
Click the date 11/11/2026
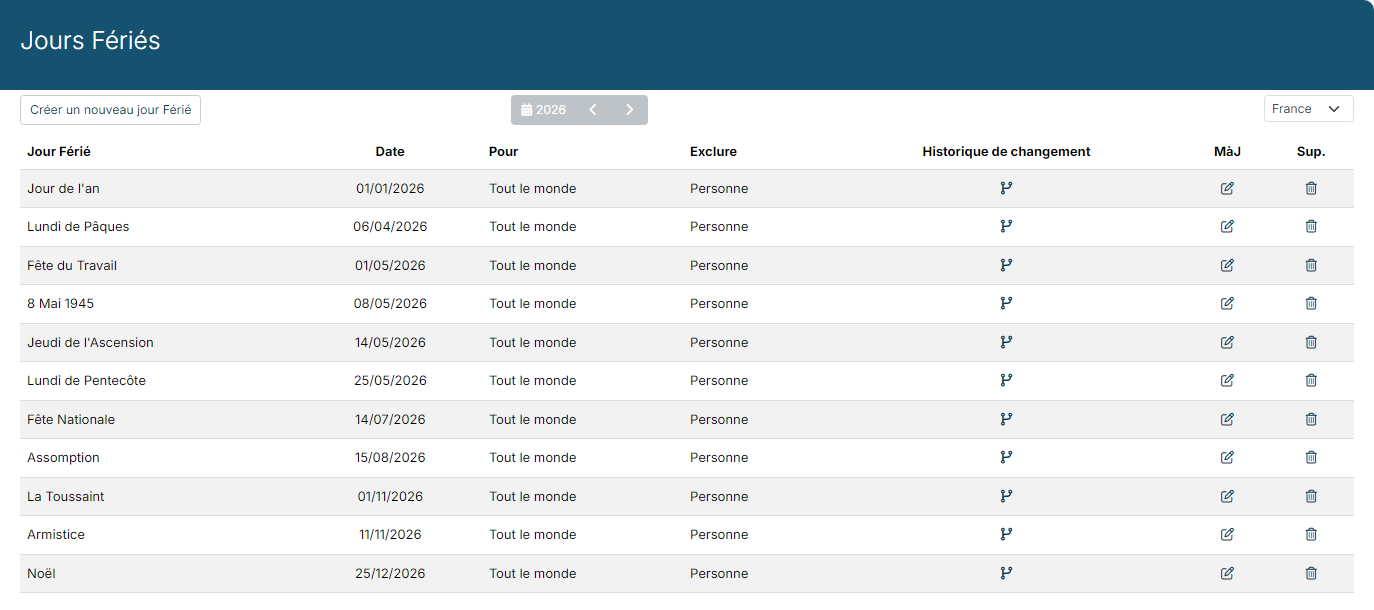tap(390, 534)
